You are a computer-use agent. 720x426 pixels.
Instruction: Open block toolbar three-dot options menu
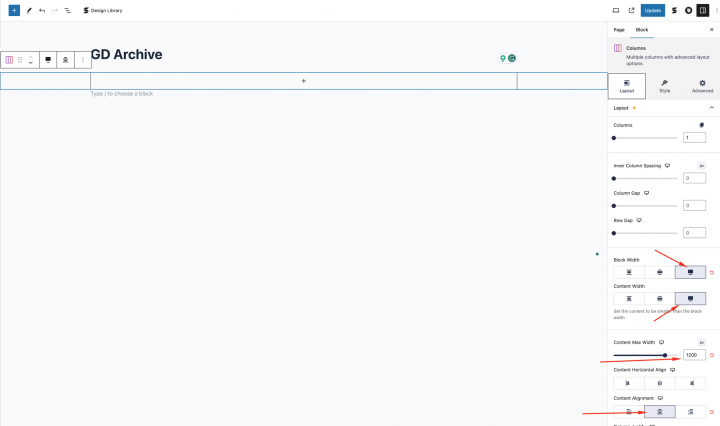tap(83, 60)
